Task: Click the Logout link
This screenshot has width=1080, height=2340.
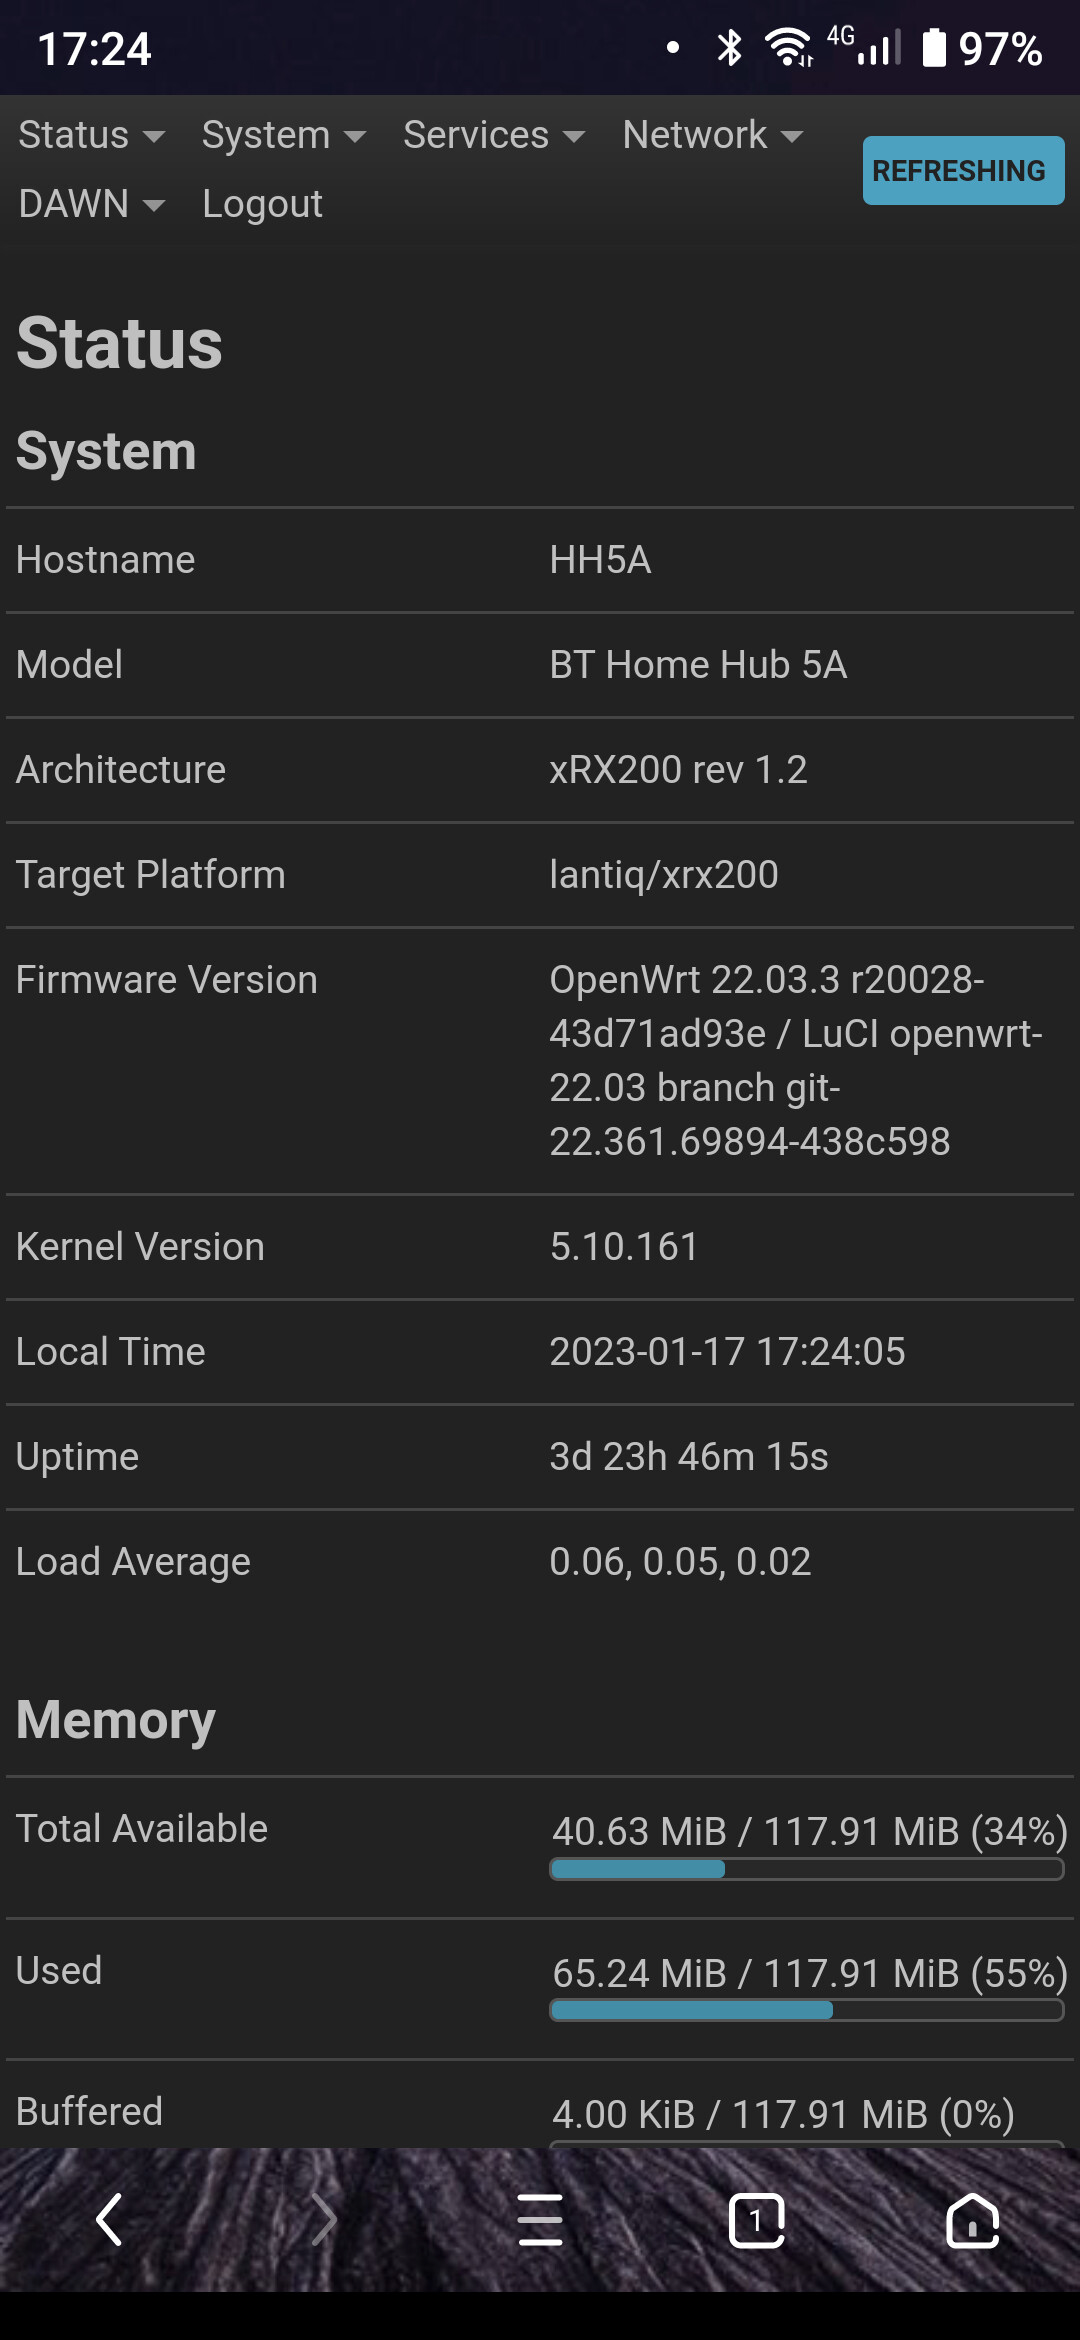Action: tap(262, 204)
